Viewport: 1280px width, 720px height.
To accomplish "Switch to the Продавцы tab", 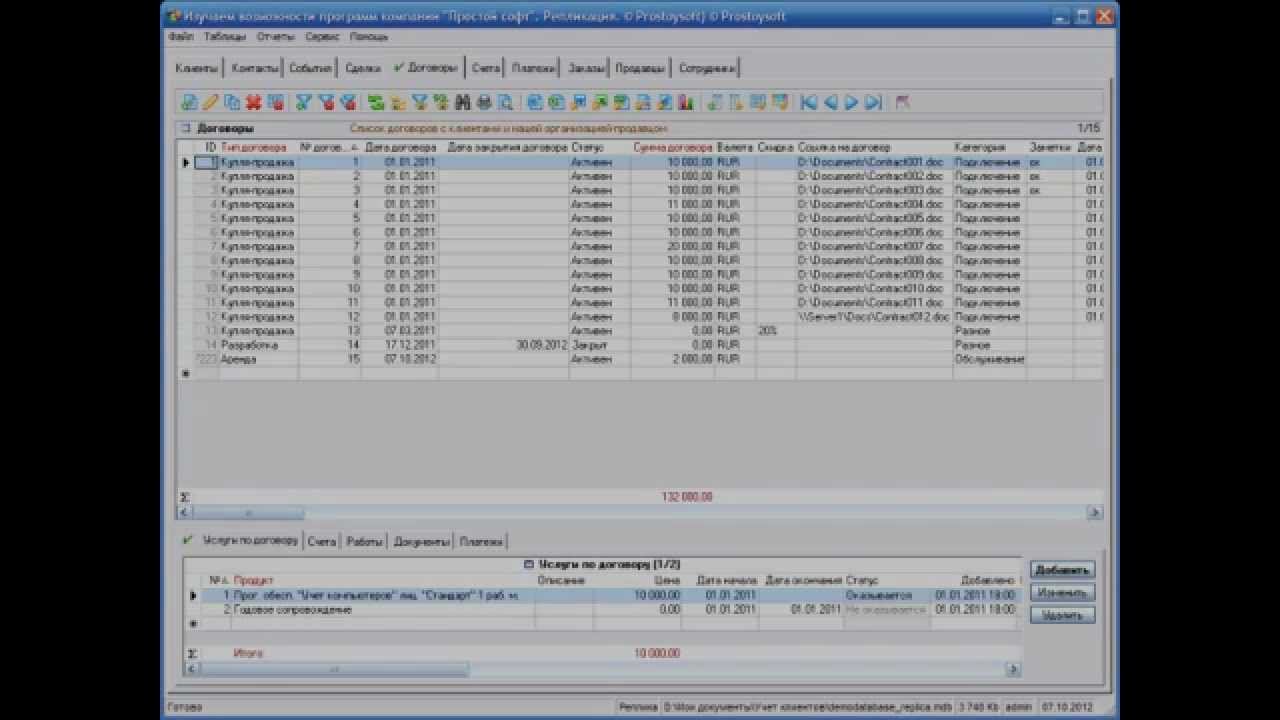I will pos(640,68).
